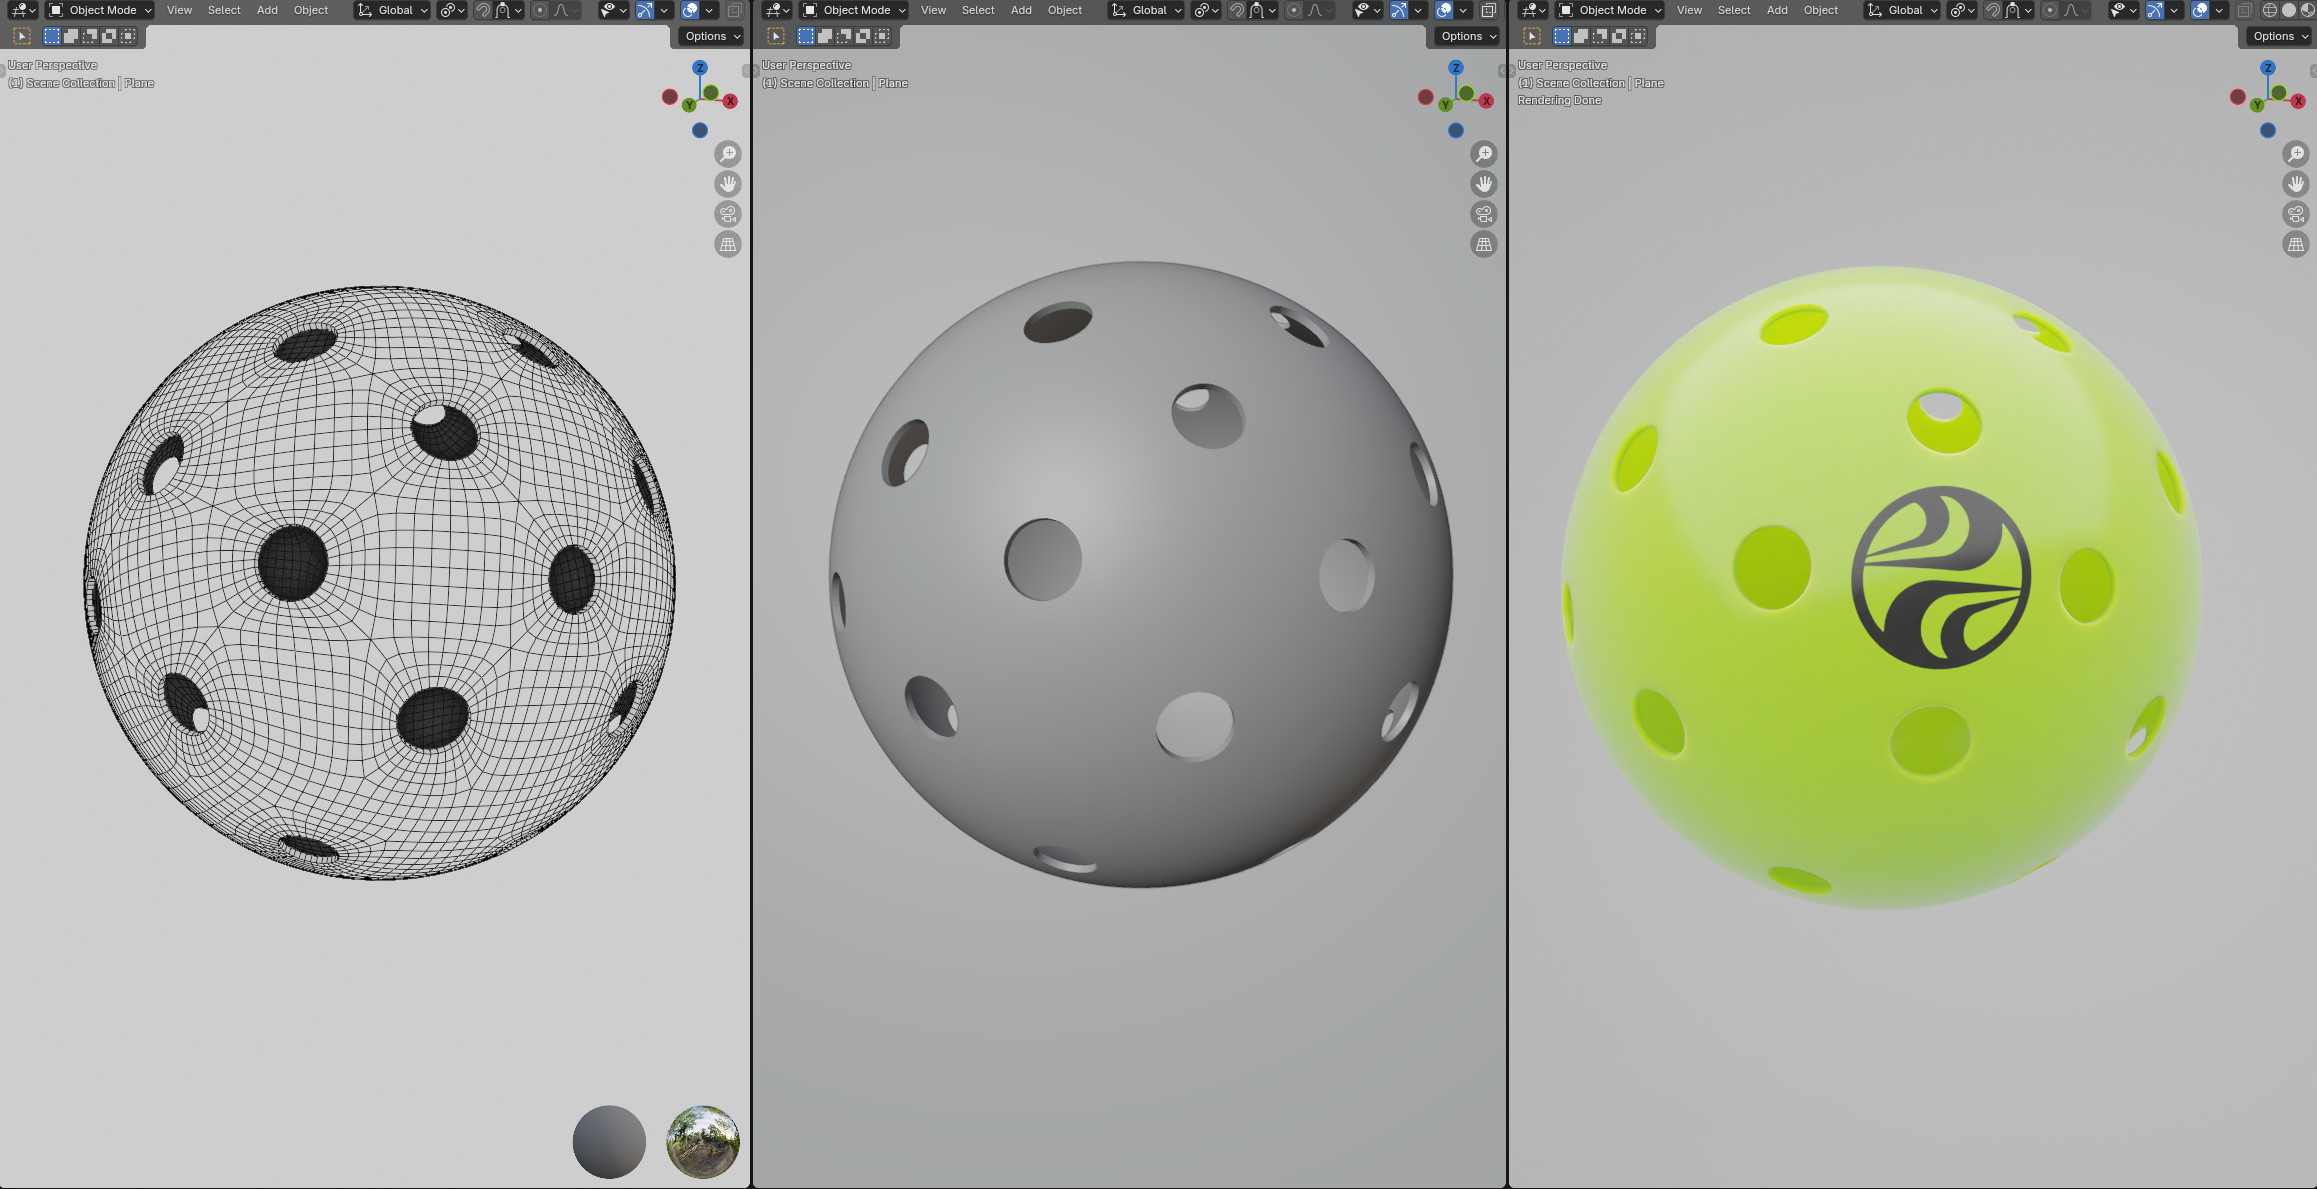This screenshot has height=1189, width=2317.
Task: Open overlays options arrow in rendered viewport
Action: [x=2219, y=10]
